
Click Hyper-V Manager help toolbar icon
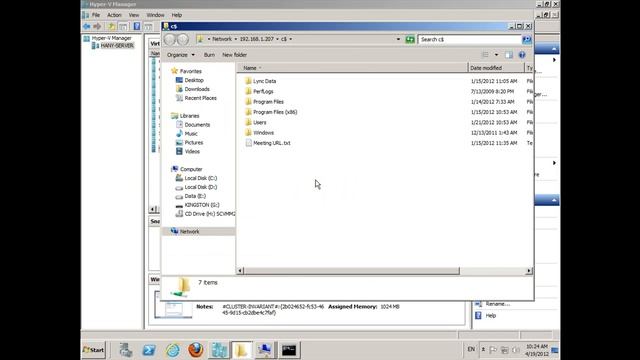137,27
